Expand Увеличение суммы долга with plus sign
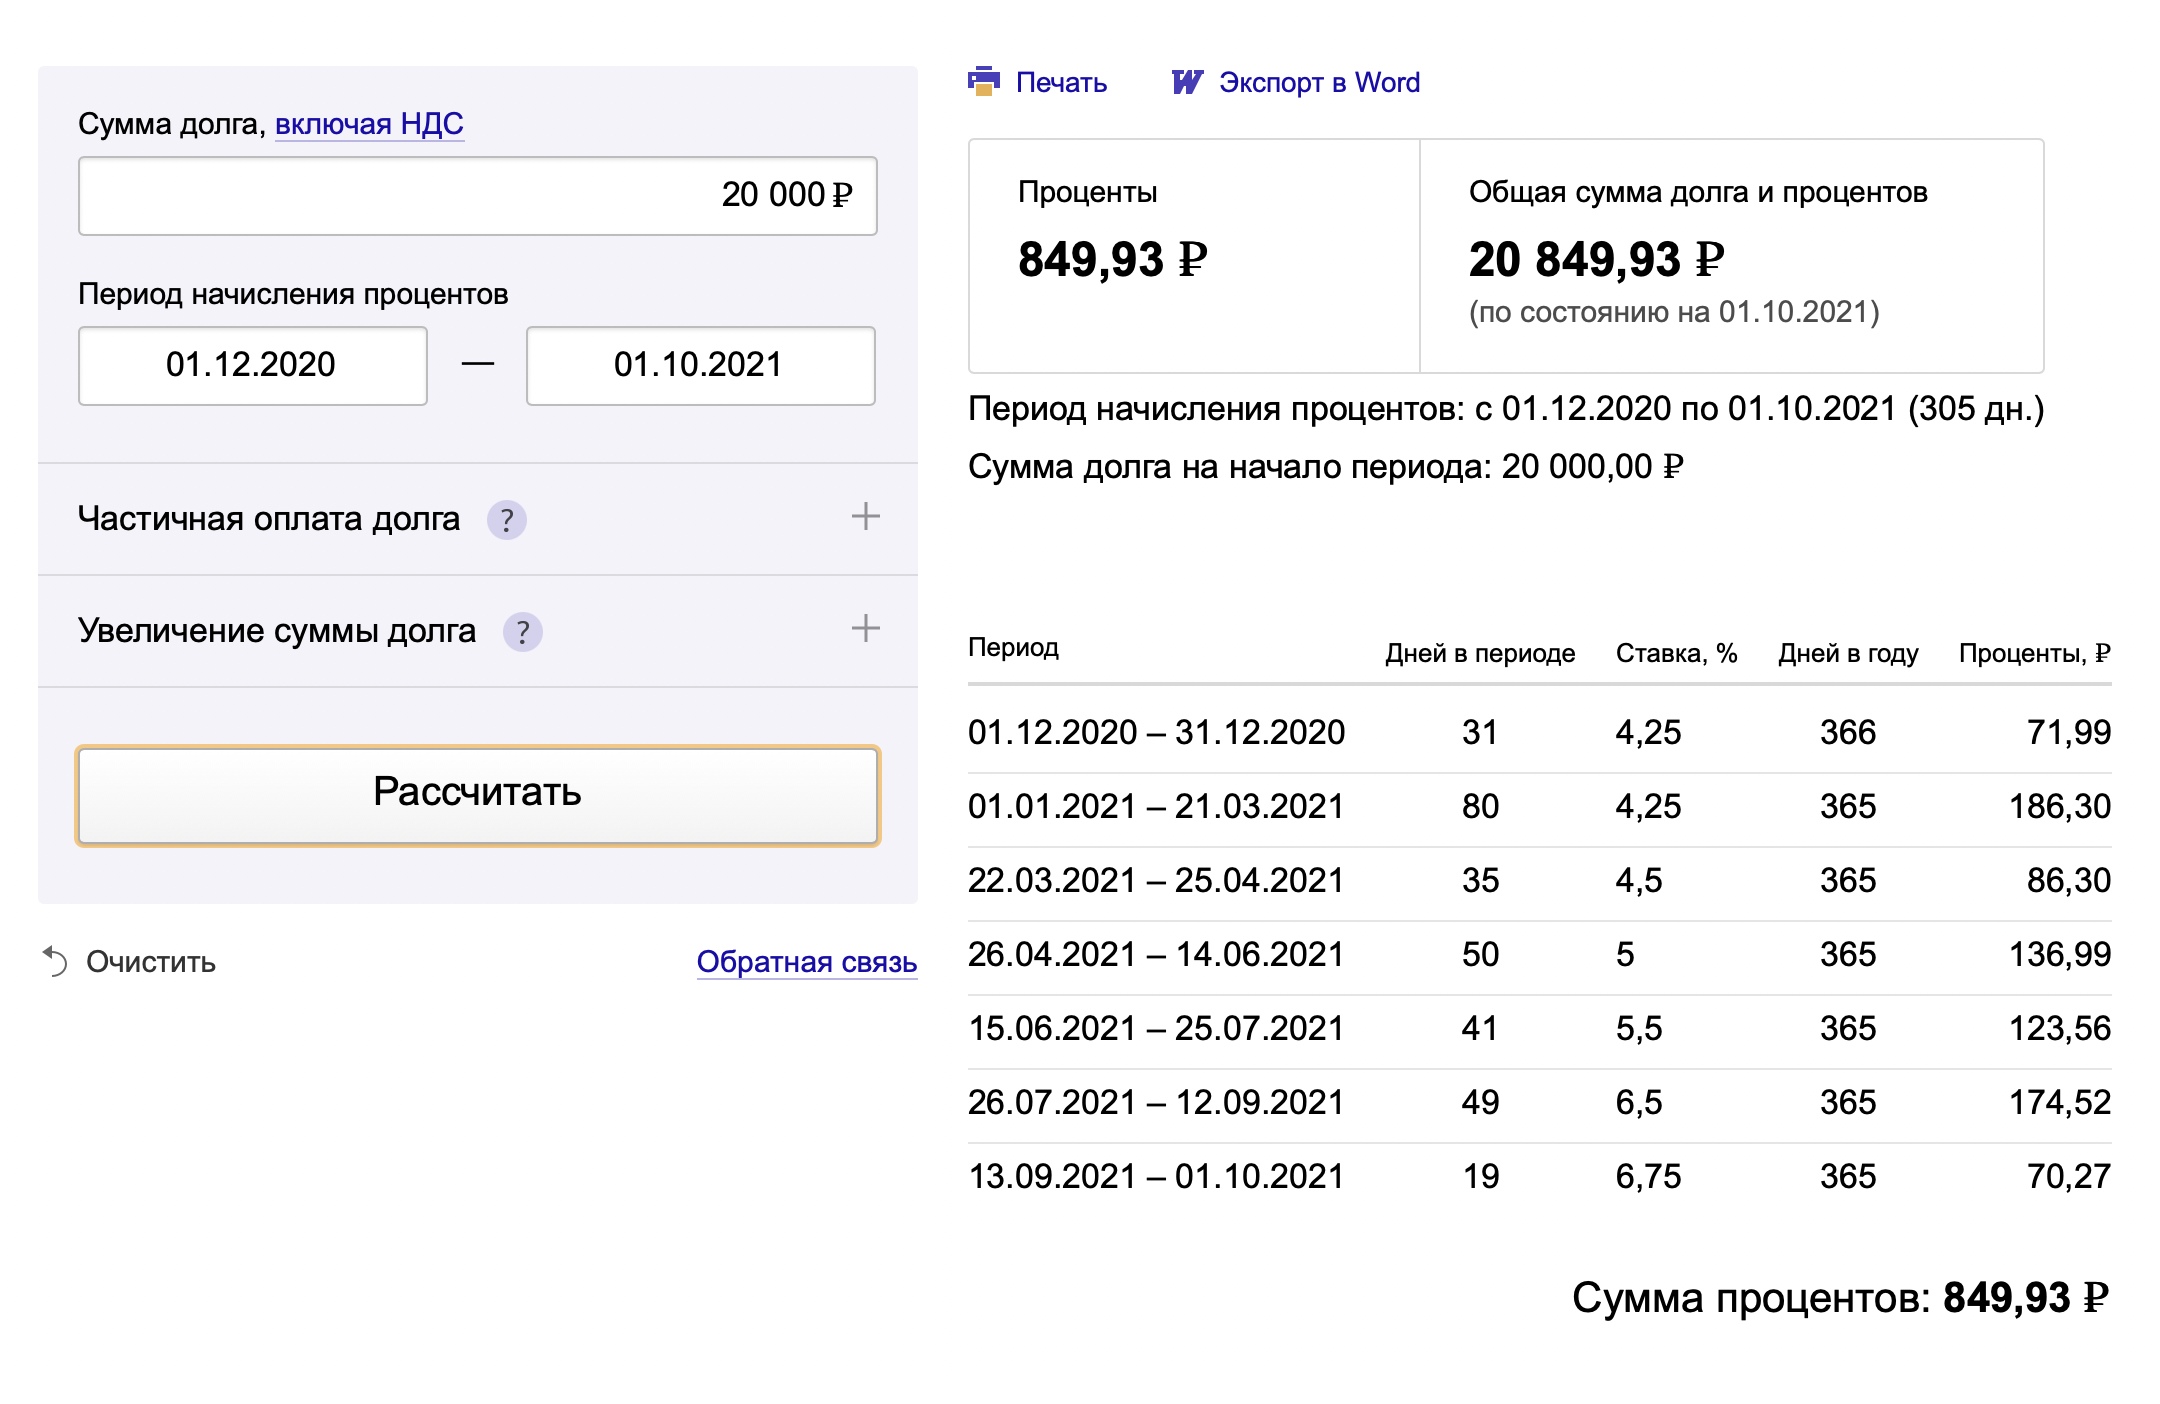Image resolution: width=2160 pixels, height=1404 pixels. [865, 629]
